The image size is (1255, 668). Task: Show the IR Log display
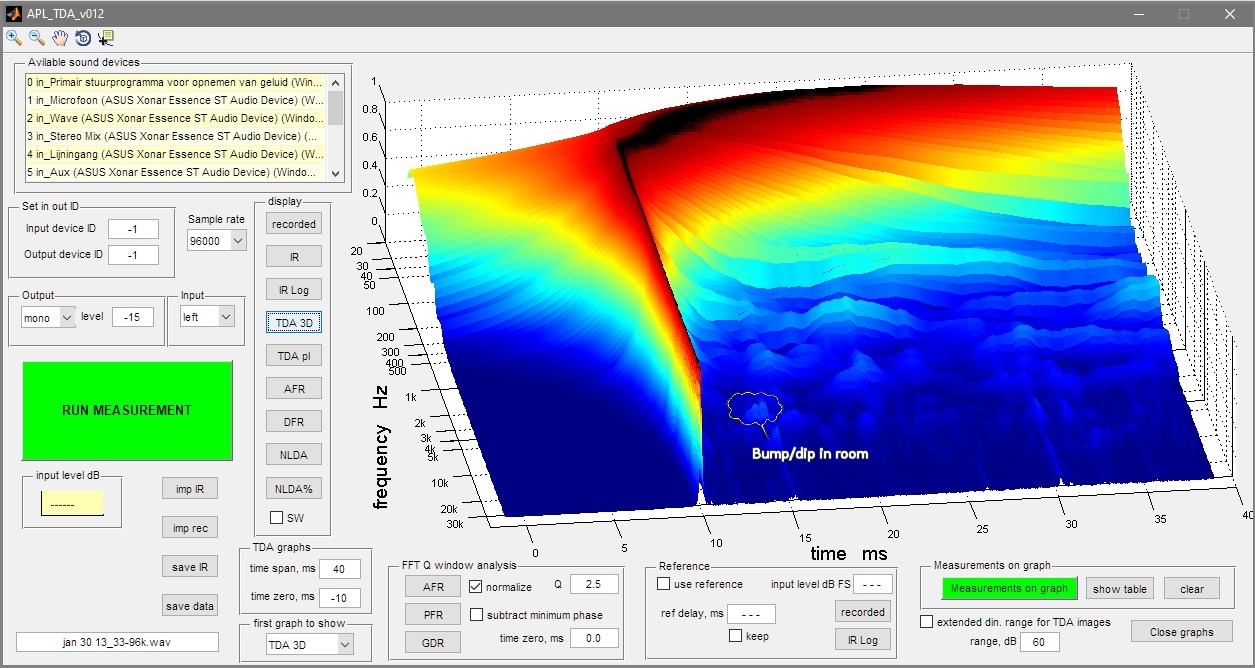294,290
